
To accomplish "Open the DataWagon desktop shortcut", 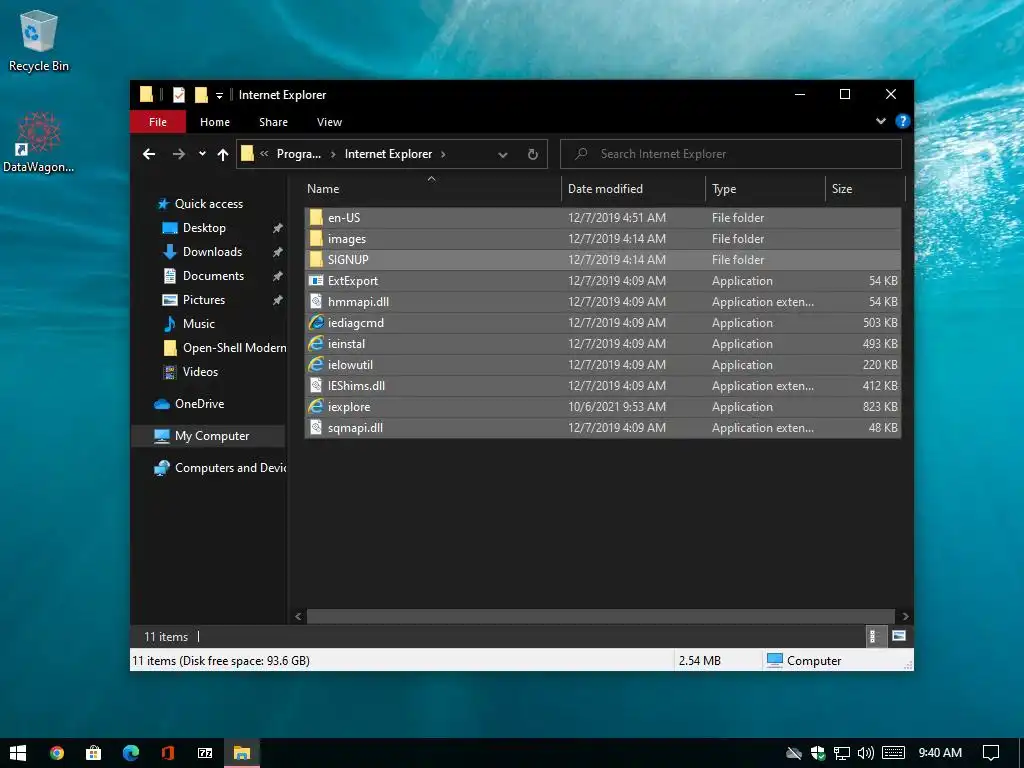I will (39, 142).
